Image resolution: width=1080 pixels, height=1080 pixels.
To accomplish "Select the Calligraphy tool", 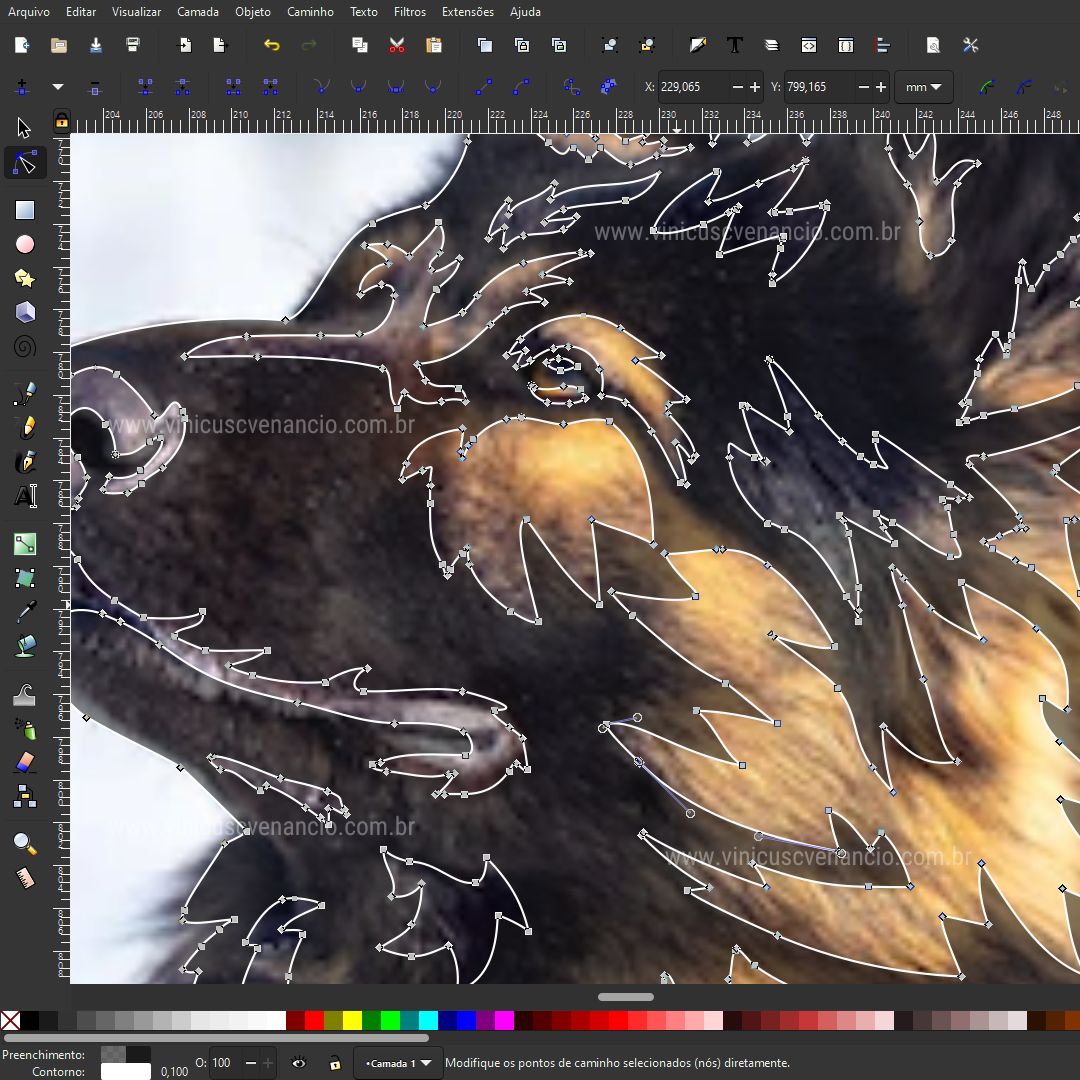I will (25, 461).
